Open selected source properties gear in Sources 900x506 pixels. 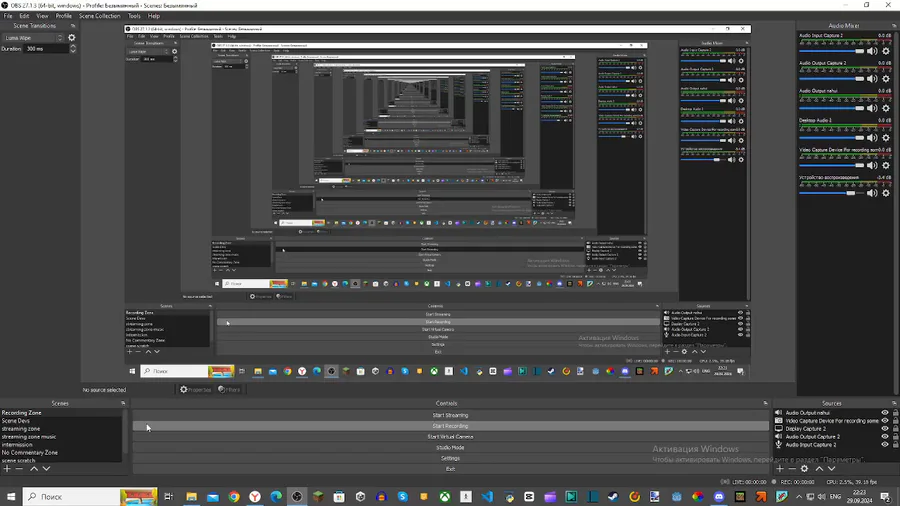click(805, 469)
